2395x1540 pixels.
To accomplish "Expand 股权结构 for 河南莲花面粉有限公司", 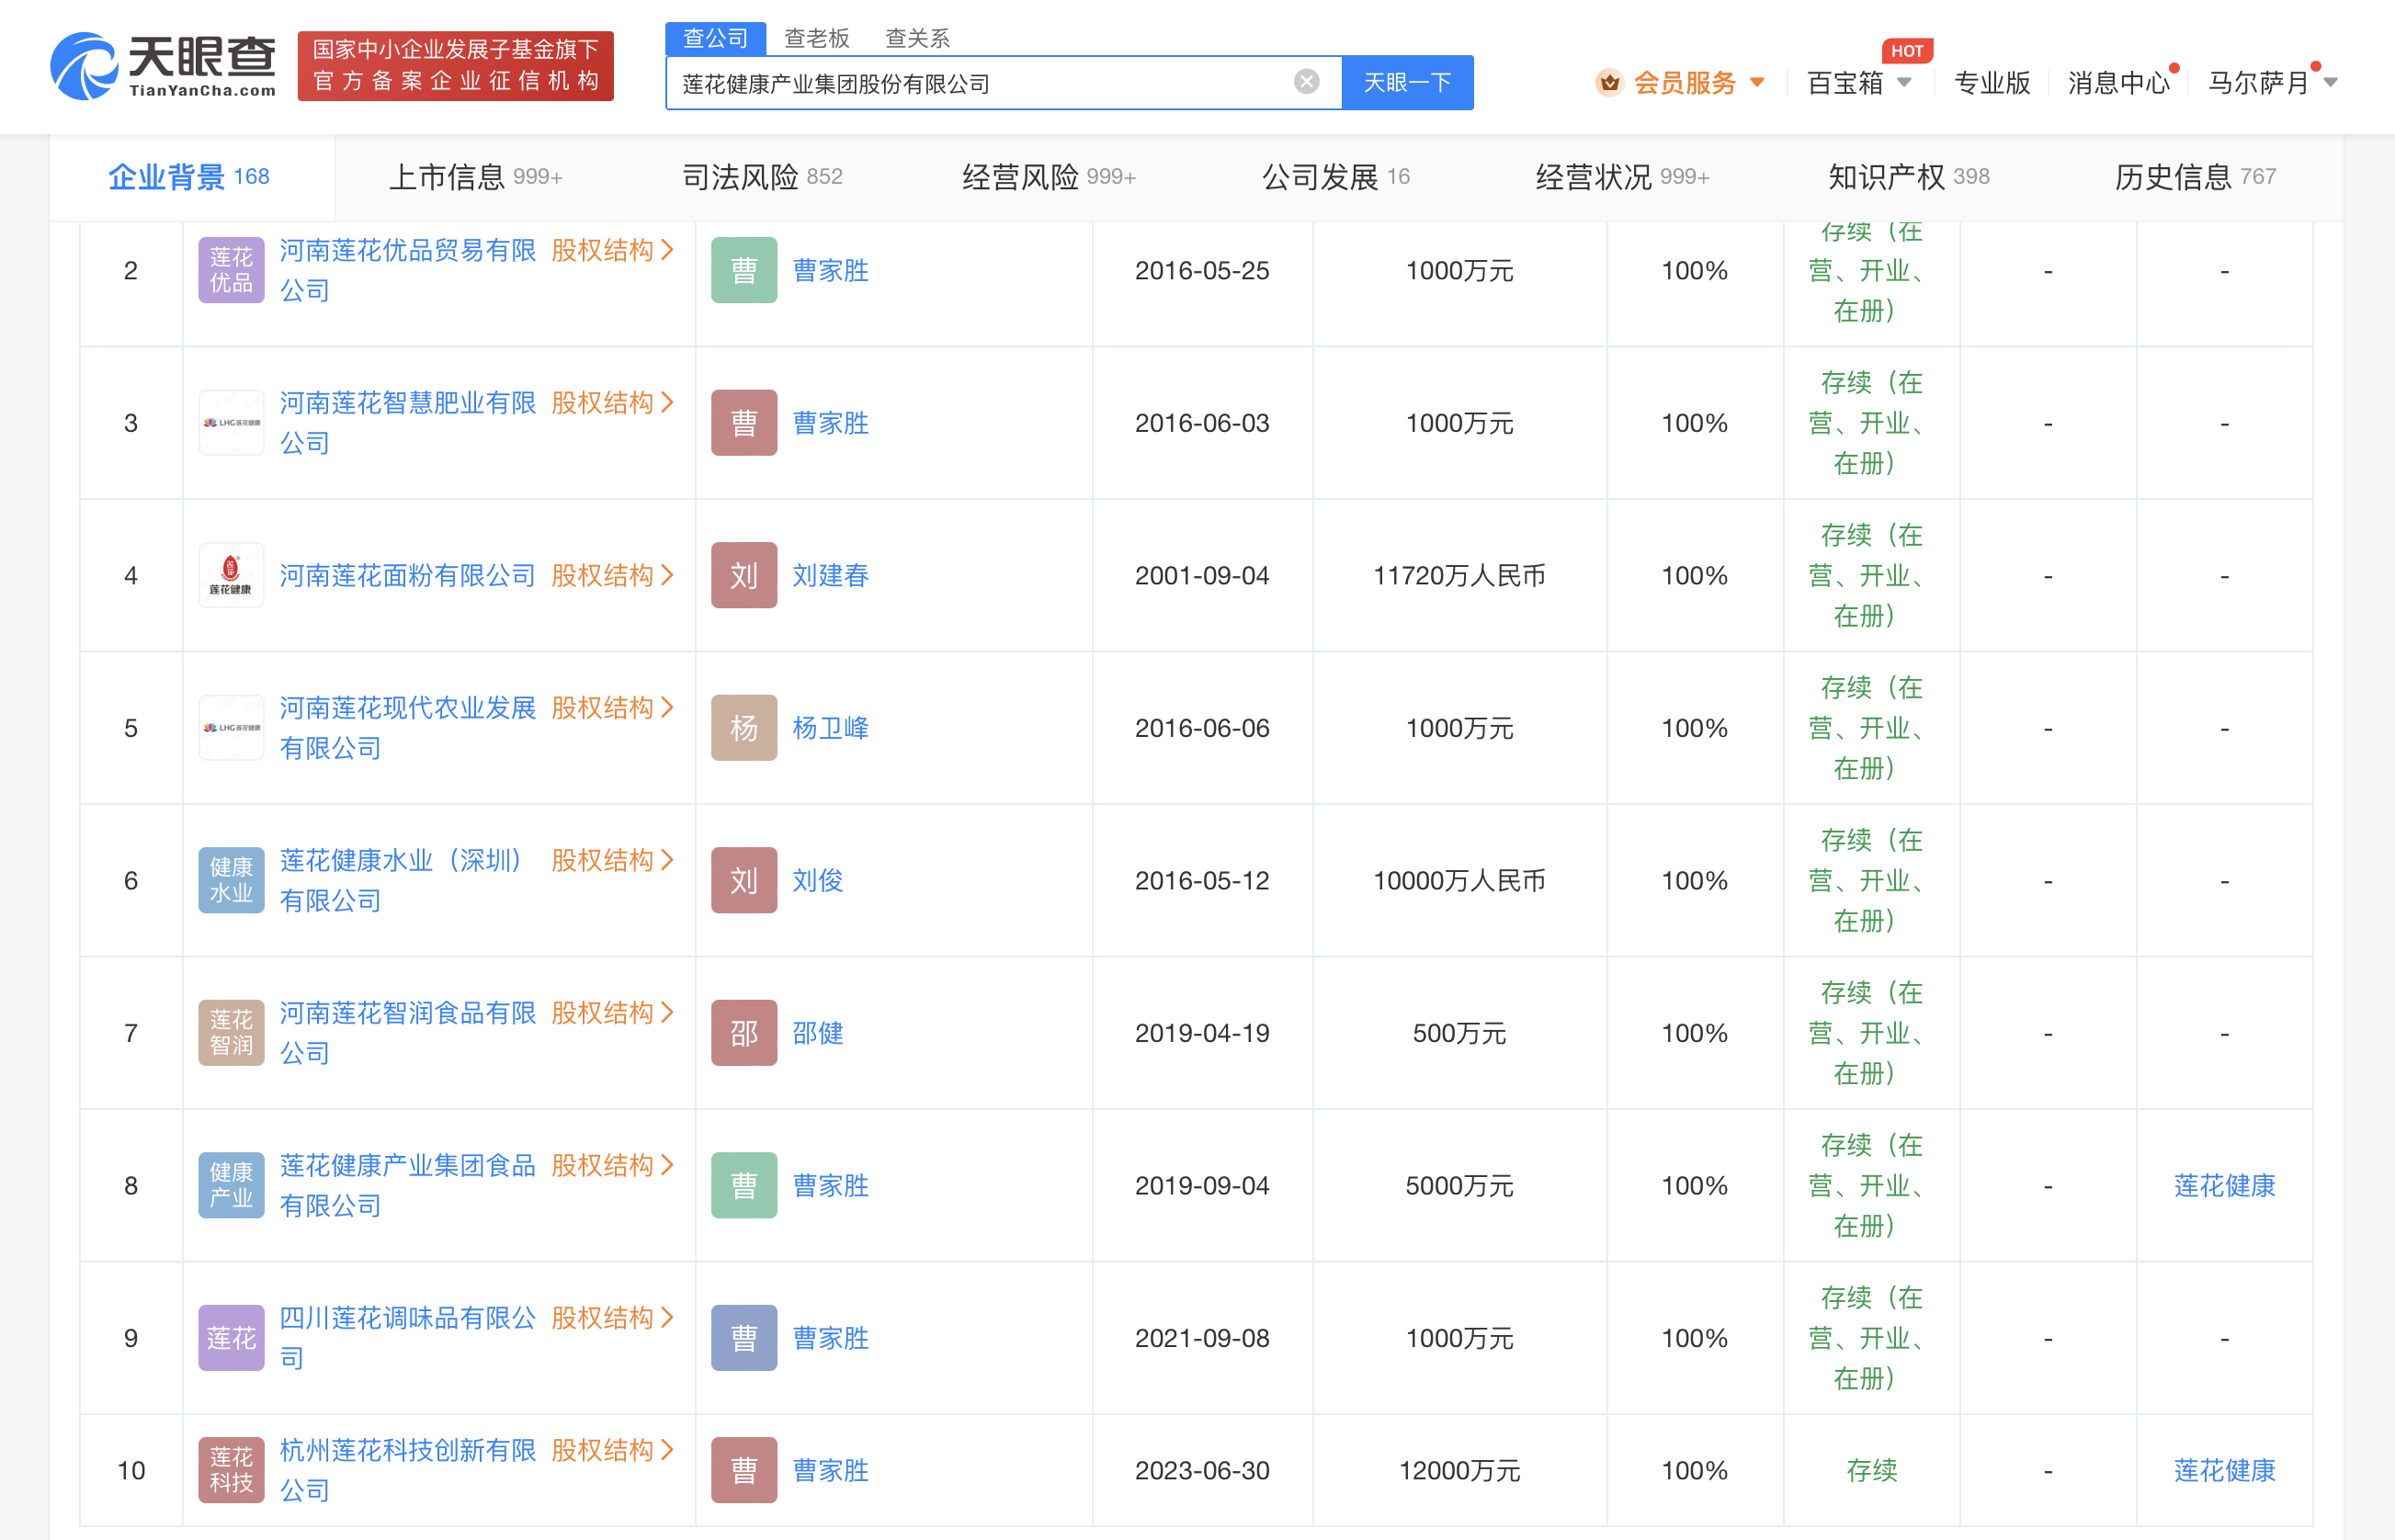I will pyautogui.click(x=612, y=575).
